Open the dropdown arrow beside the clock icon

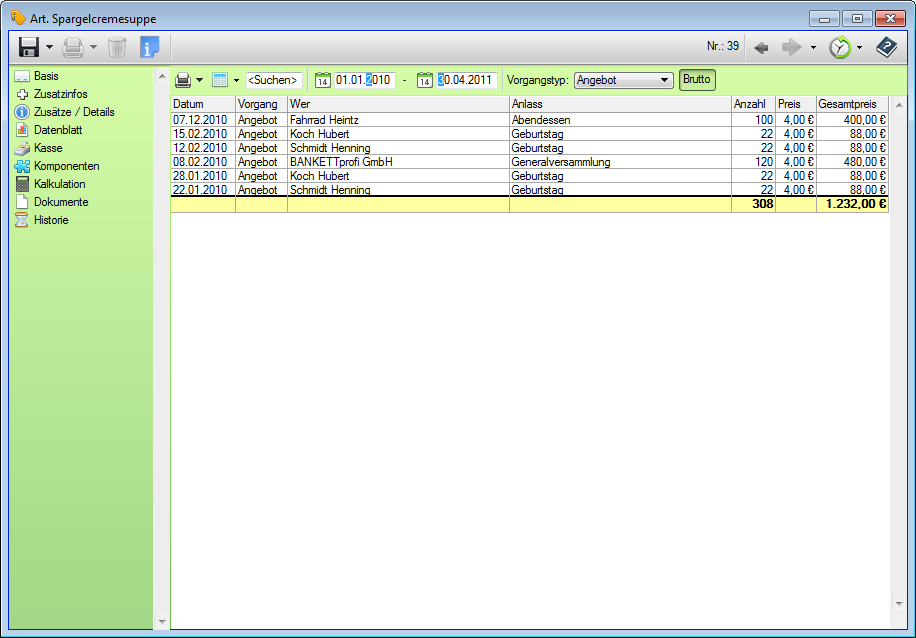[859, 47]
